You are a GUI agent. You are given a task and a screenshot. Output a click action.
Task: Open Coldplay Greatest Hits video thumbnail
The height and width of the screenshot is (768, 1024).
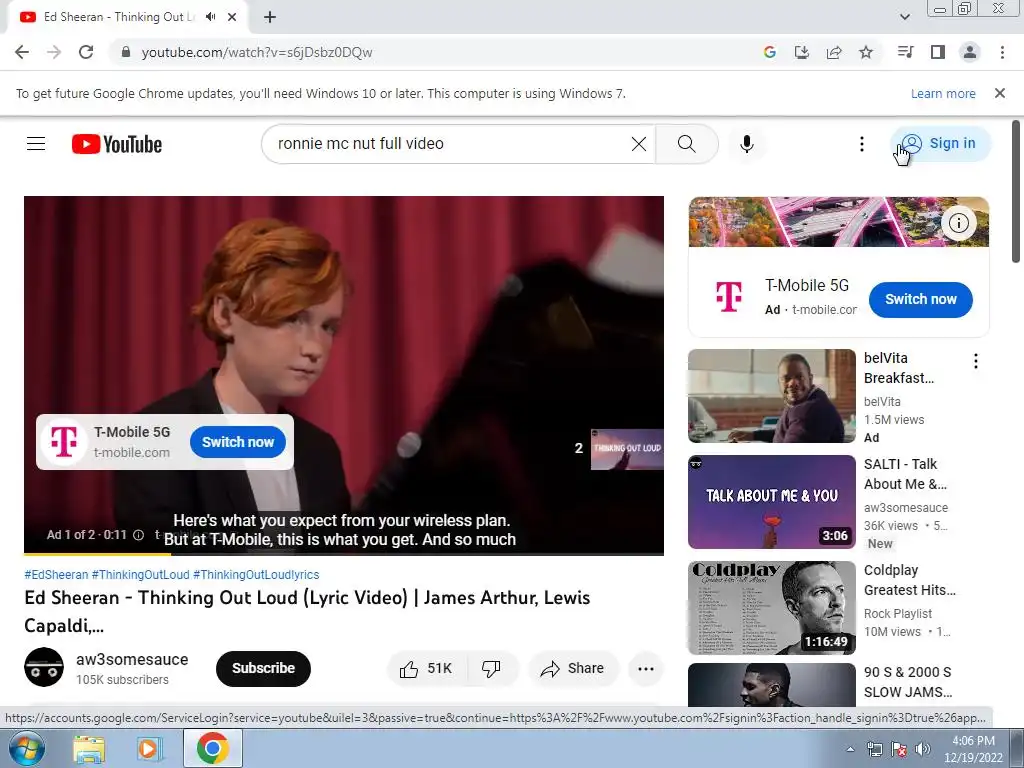click(x=771, y=607)
